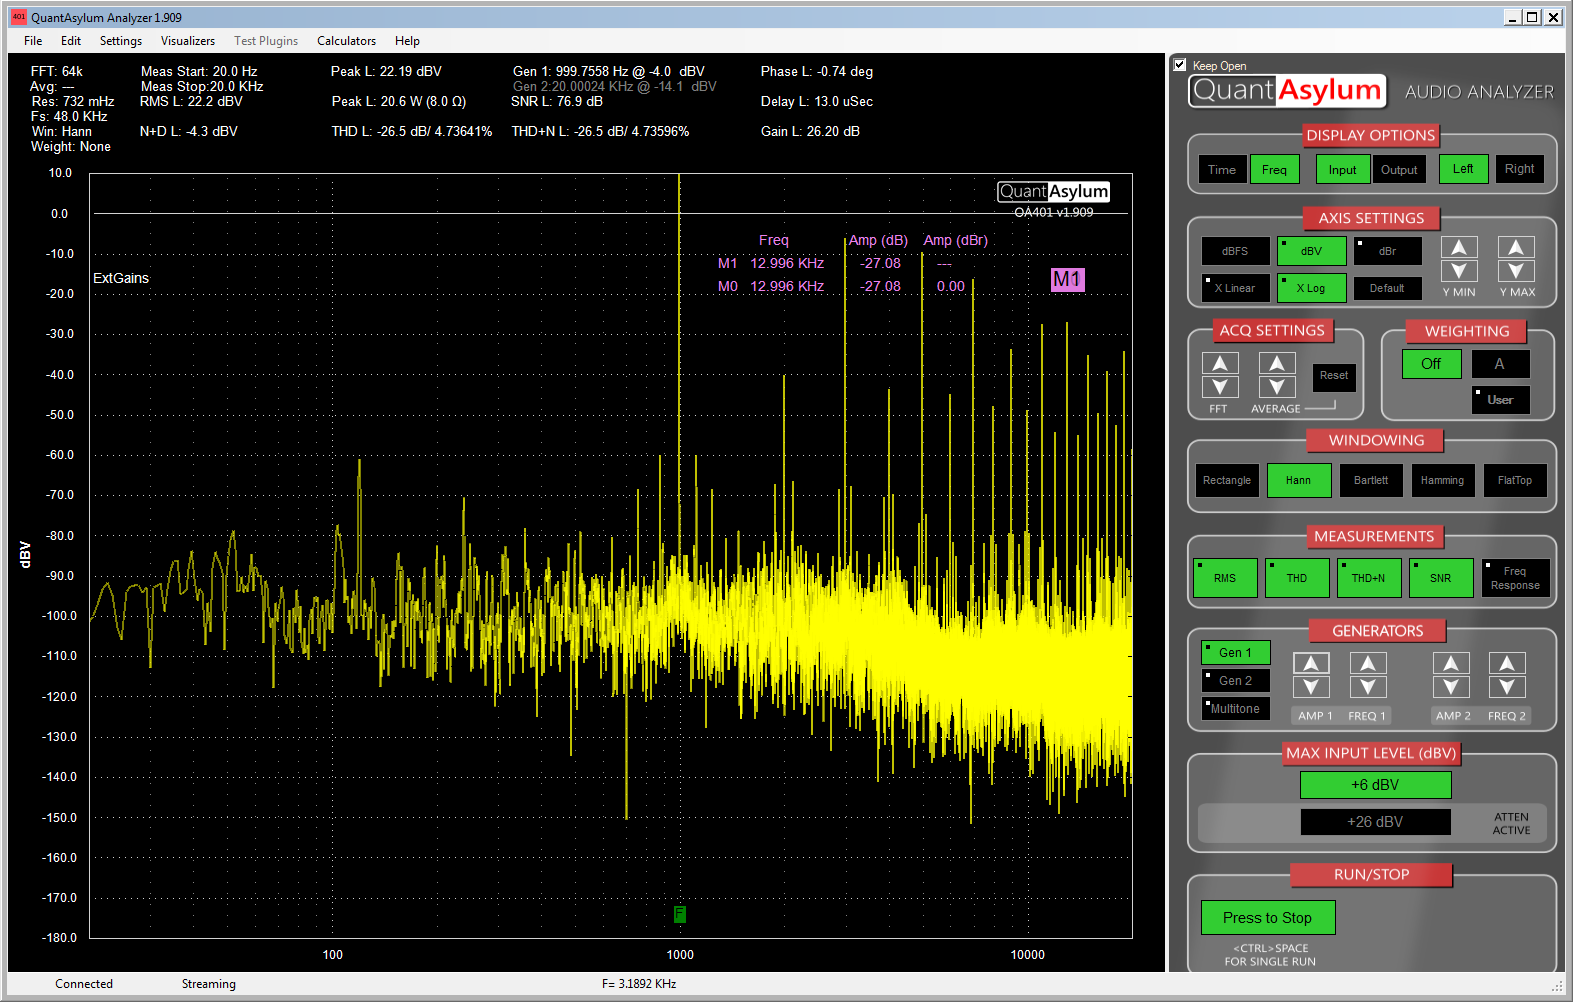Toggle the SNR measurement
The width and height of the screenshot is (1573, 1002).
(1441, 578)
